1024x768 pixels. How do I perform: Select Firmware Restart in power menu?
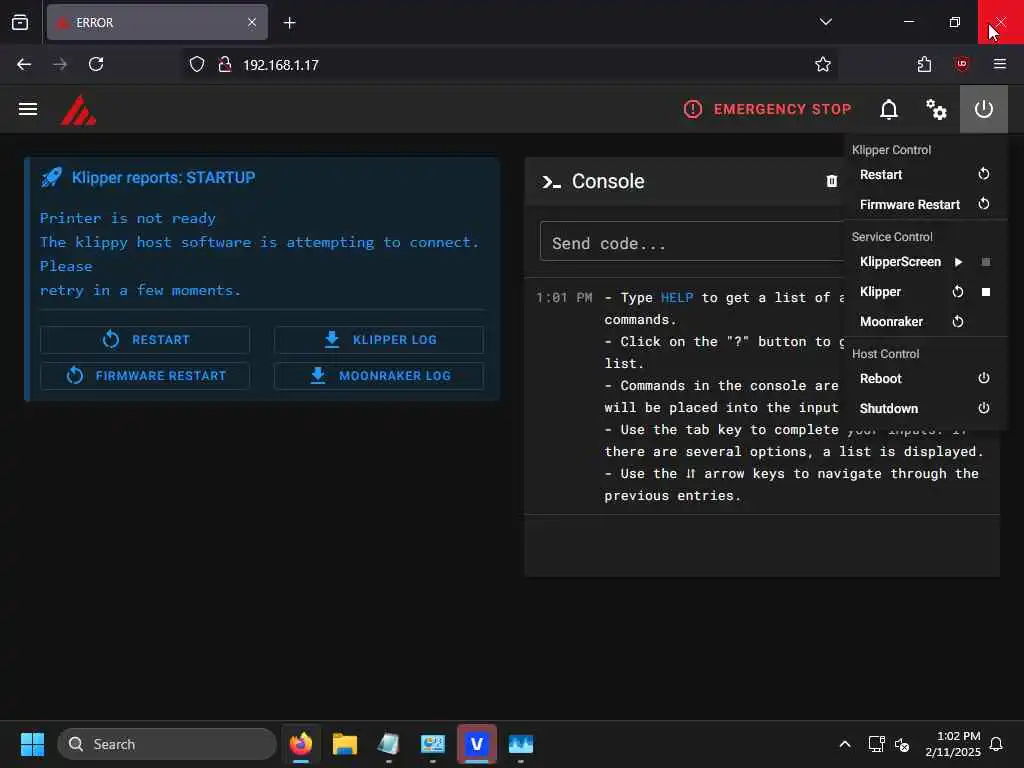tap(925, 204)
